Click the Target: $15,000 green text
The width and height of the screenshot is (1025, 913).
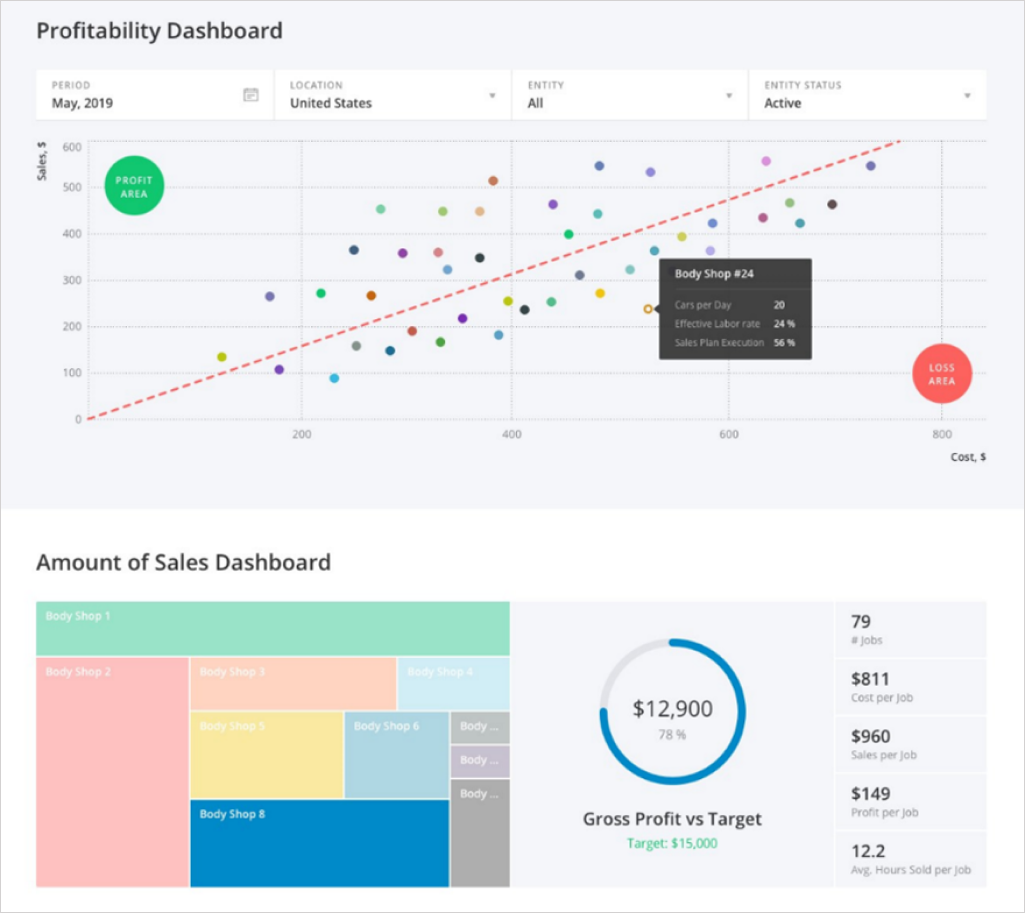(x=672, y=843)
